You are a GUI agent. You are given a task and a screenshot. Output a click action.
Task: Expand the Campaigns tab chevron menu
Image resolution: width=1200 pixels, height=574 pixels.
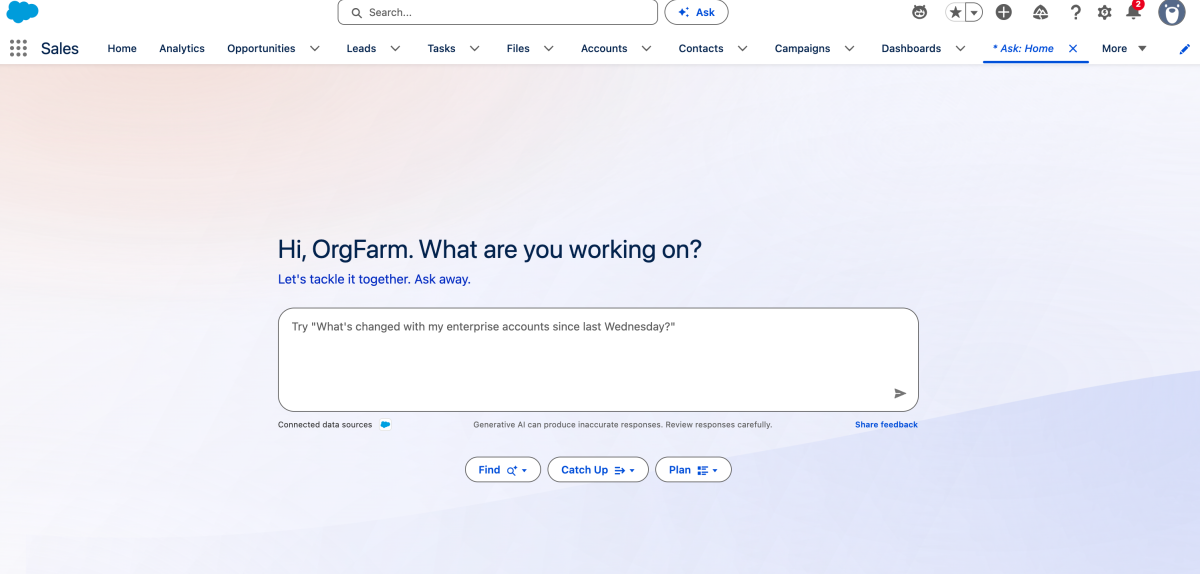[849, 48]
